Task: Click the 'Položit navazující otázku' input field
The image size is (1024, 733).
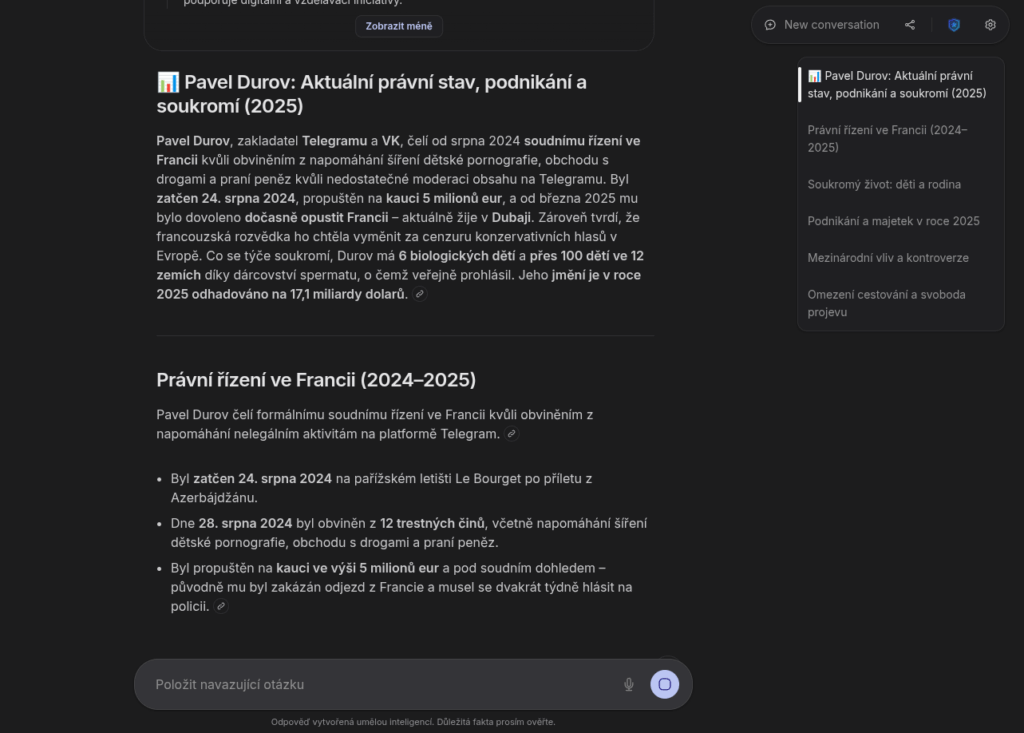Action: point(380,685)
